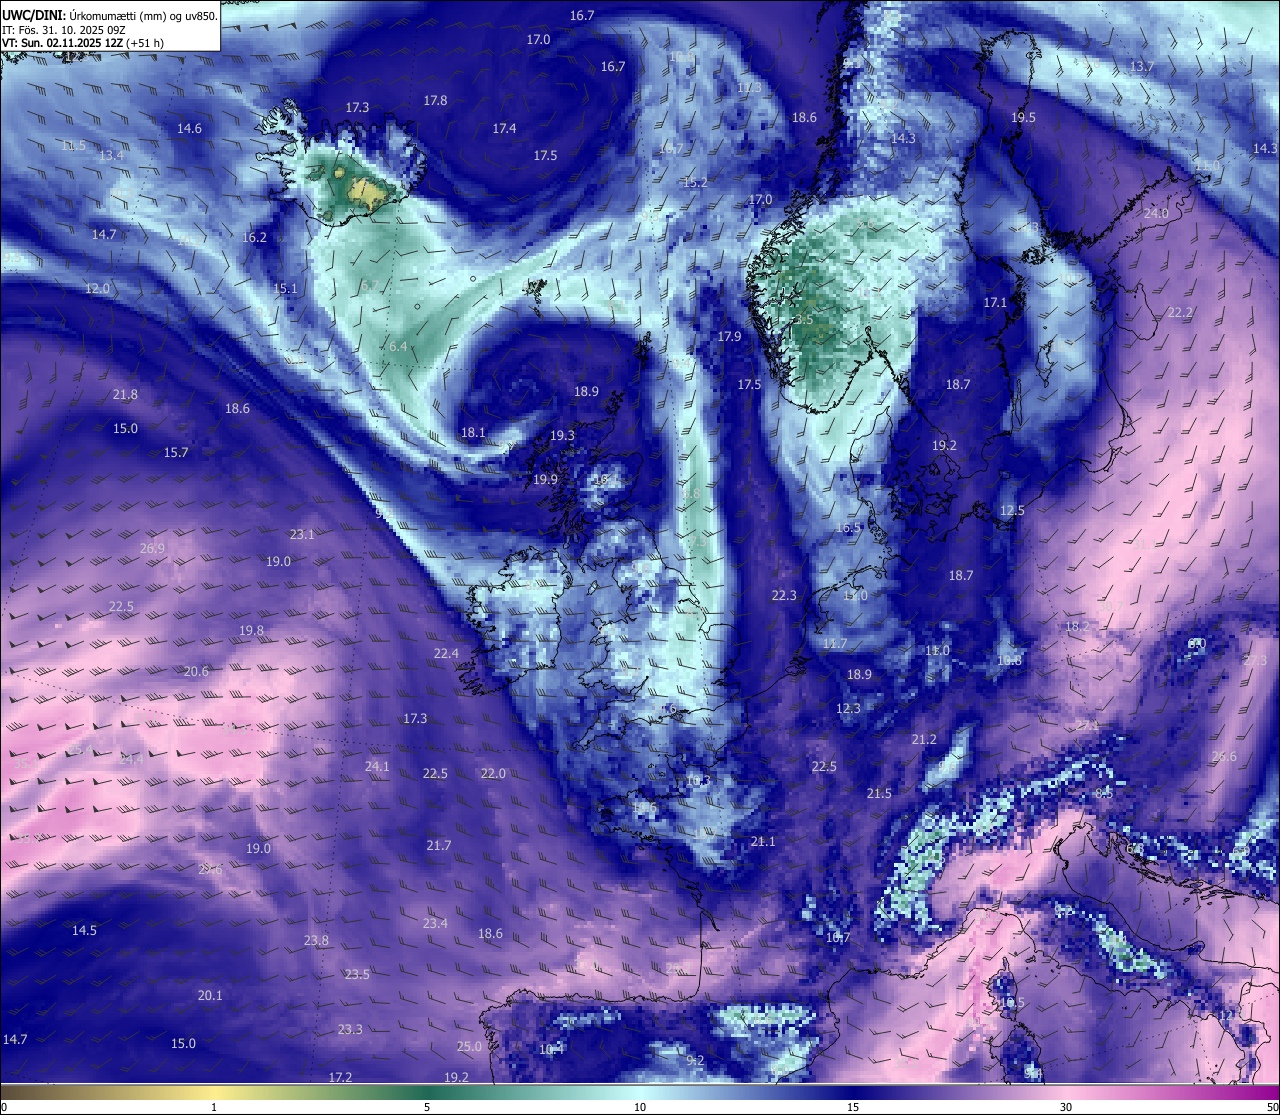Click the map value 19.8
Screen dimensions: 1280x1115
[251, 630]
